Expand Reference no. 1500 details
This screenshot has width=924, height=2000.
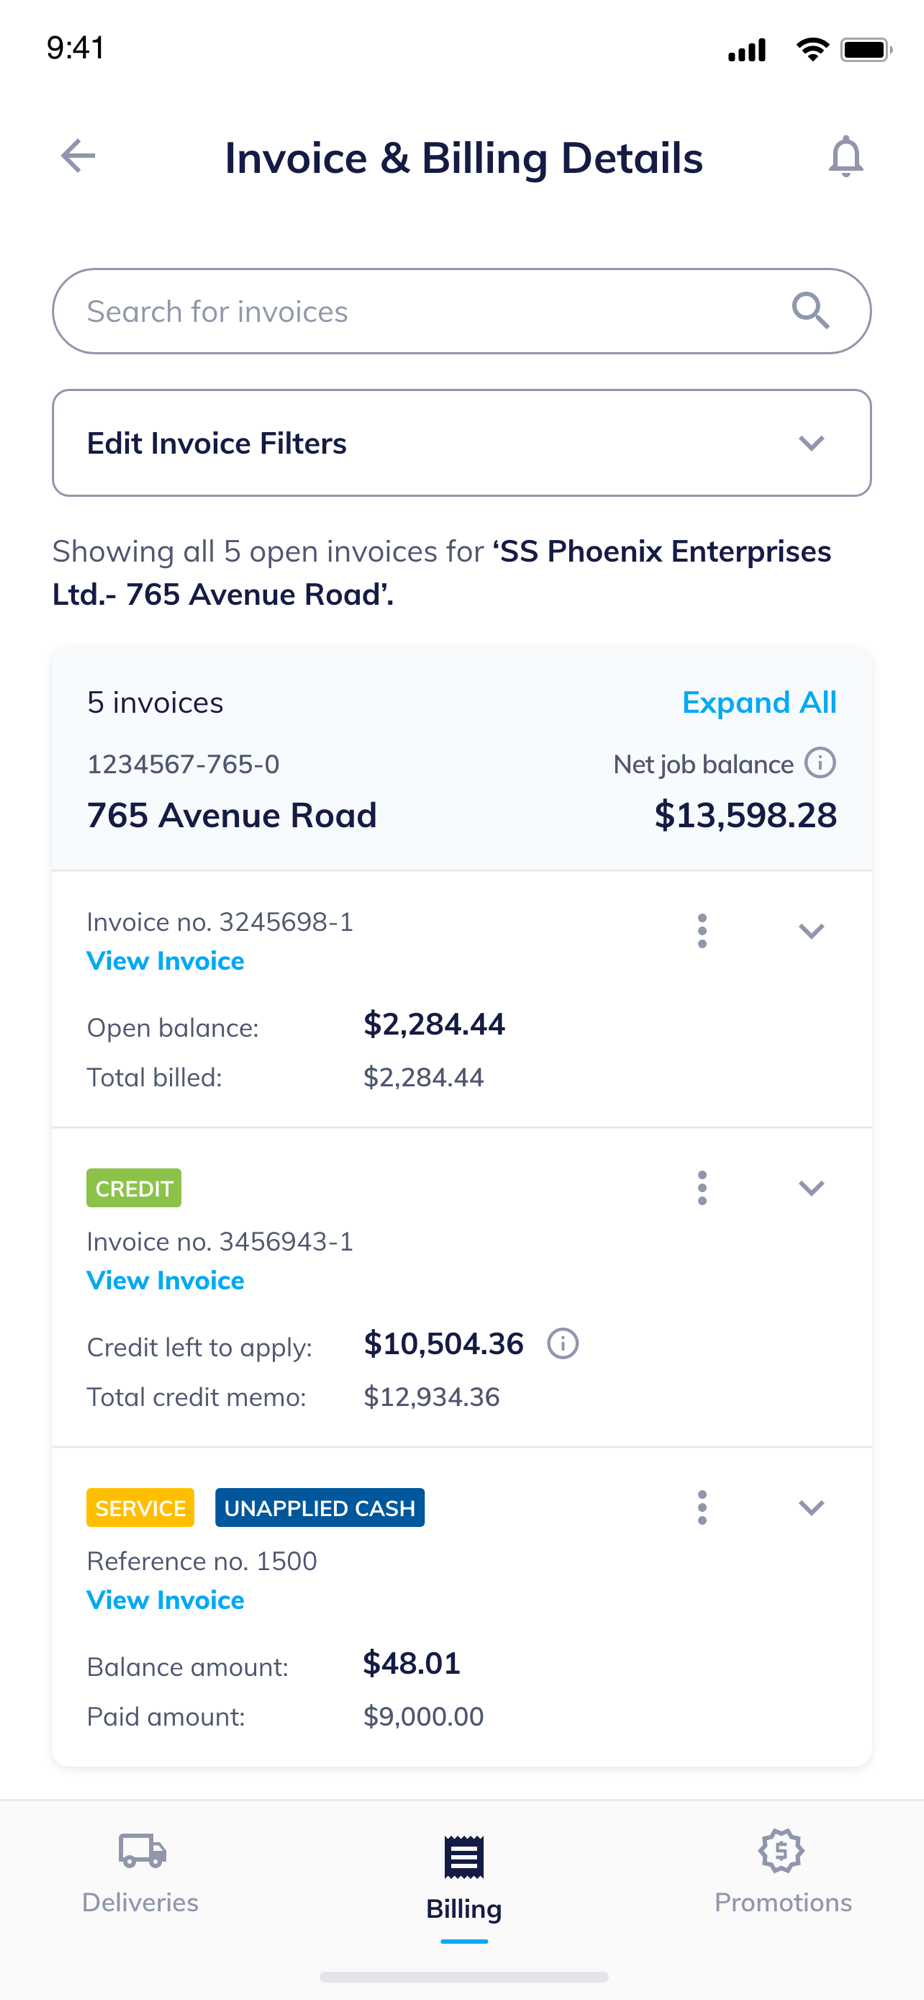coord(811,1508)
